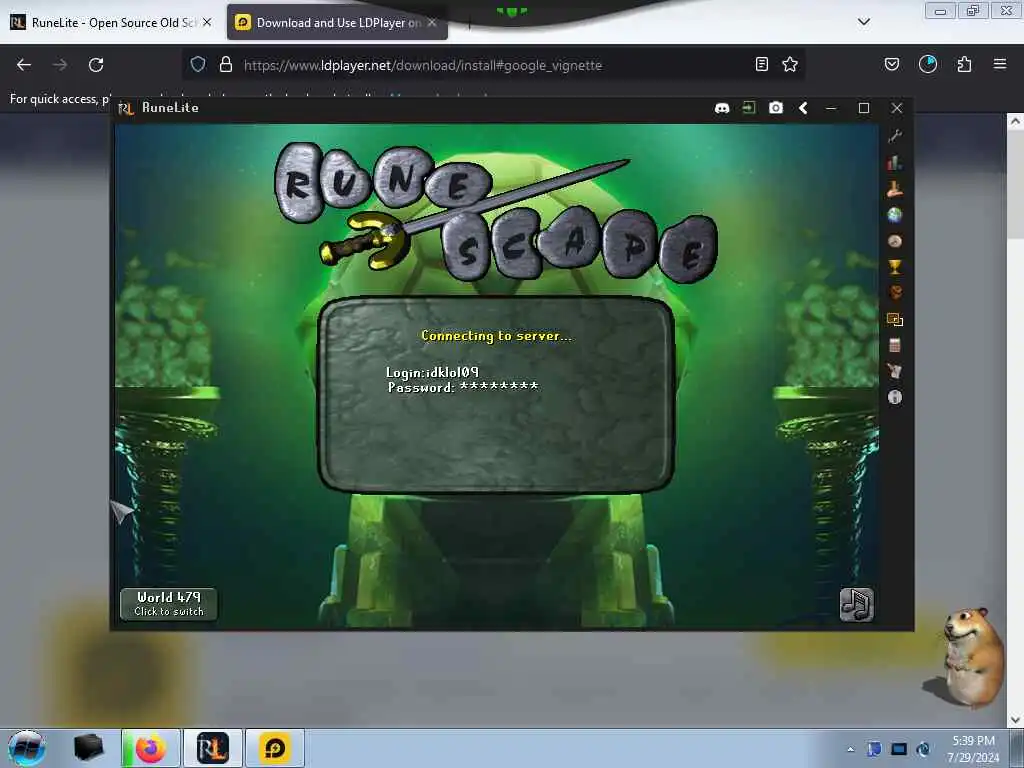Image resolution: width=1024 pixels, height=768 pixels.
Task: Click the 'Login:idklol09' text
Action: pyautogui.click(x=432, y=372)
